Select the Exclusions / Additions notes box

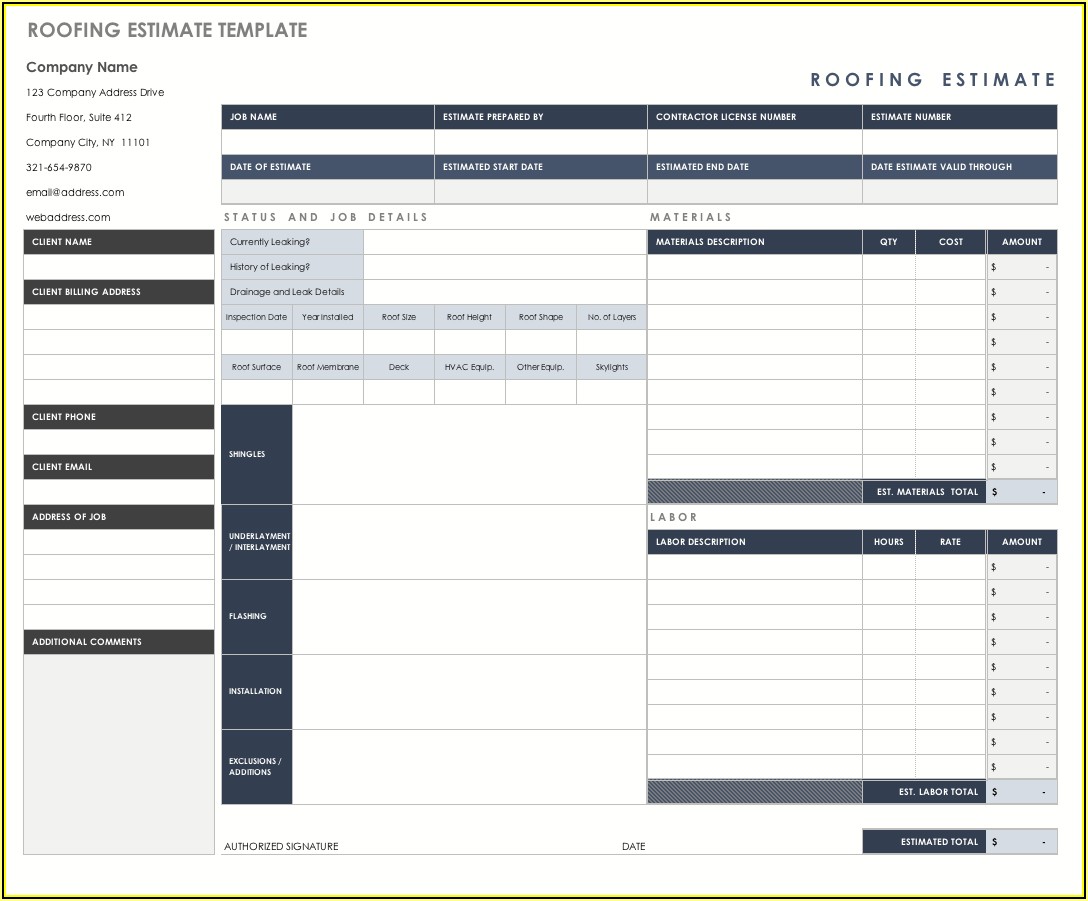point(469,767)
